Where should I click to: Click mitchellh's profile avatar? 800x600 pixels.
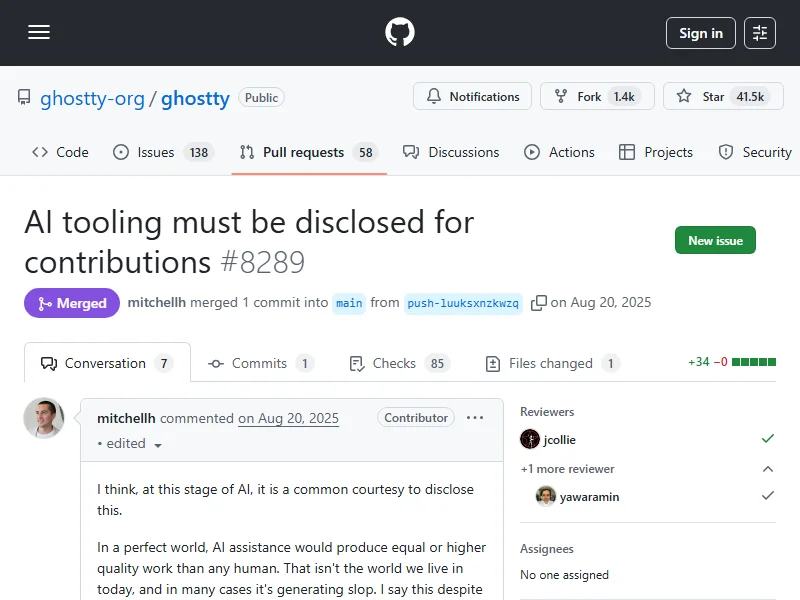tap(44, 418)
